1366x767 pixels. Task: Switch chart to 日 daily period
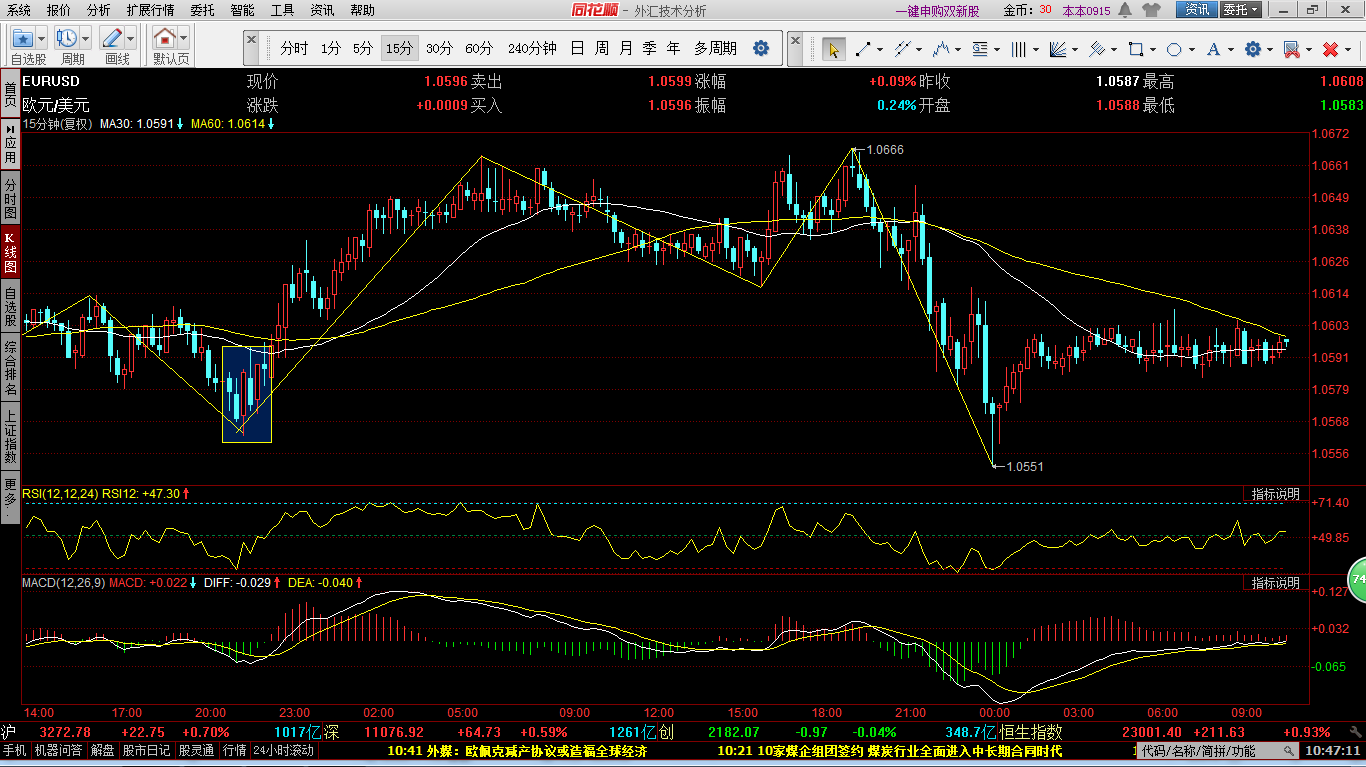pyautogui.click(x=577, y=48)
